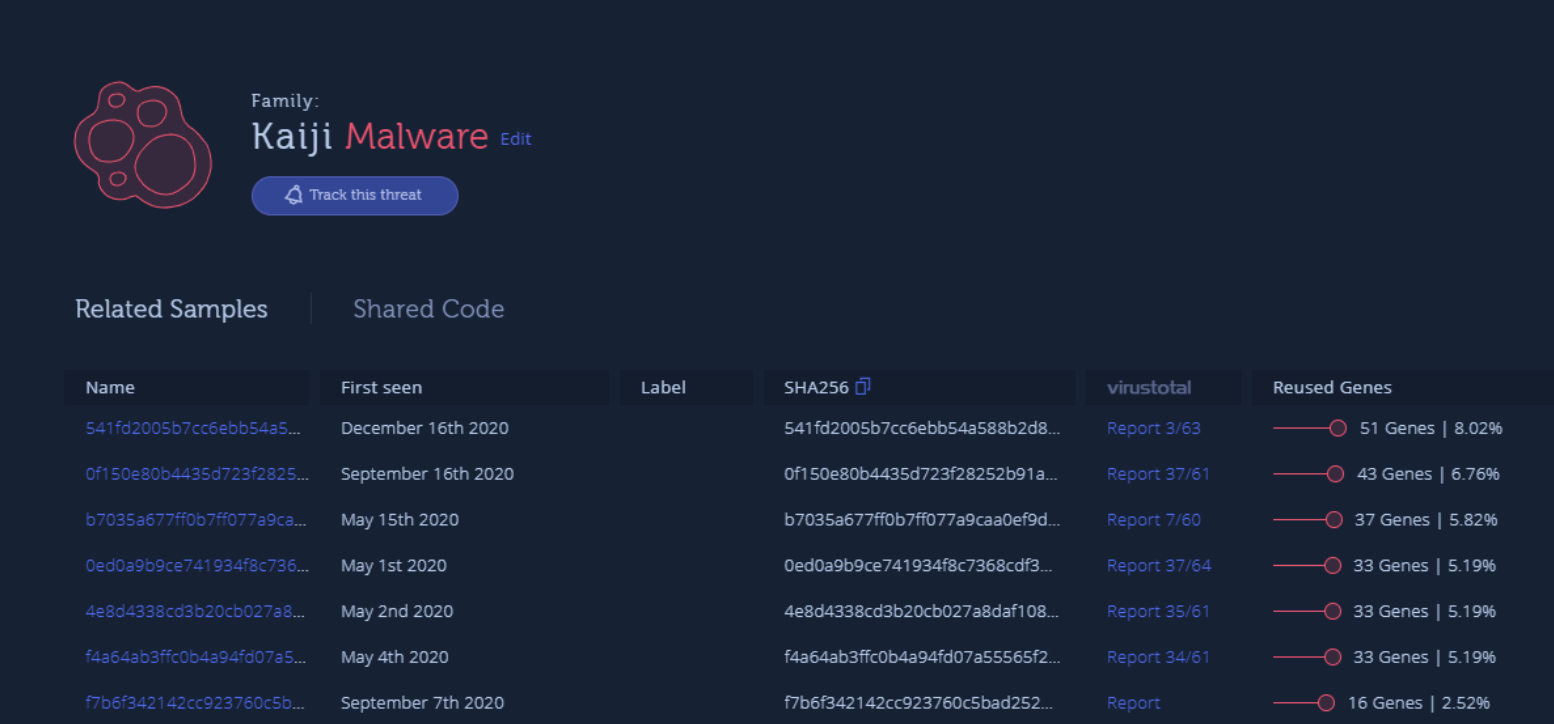Viewport: 1554px width, 724px height.
Task: Select the hash 0f150e80b4435d723f28252b91a...
Action: click(x=920, y=474)
